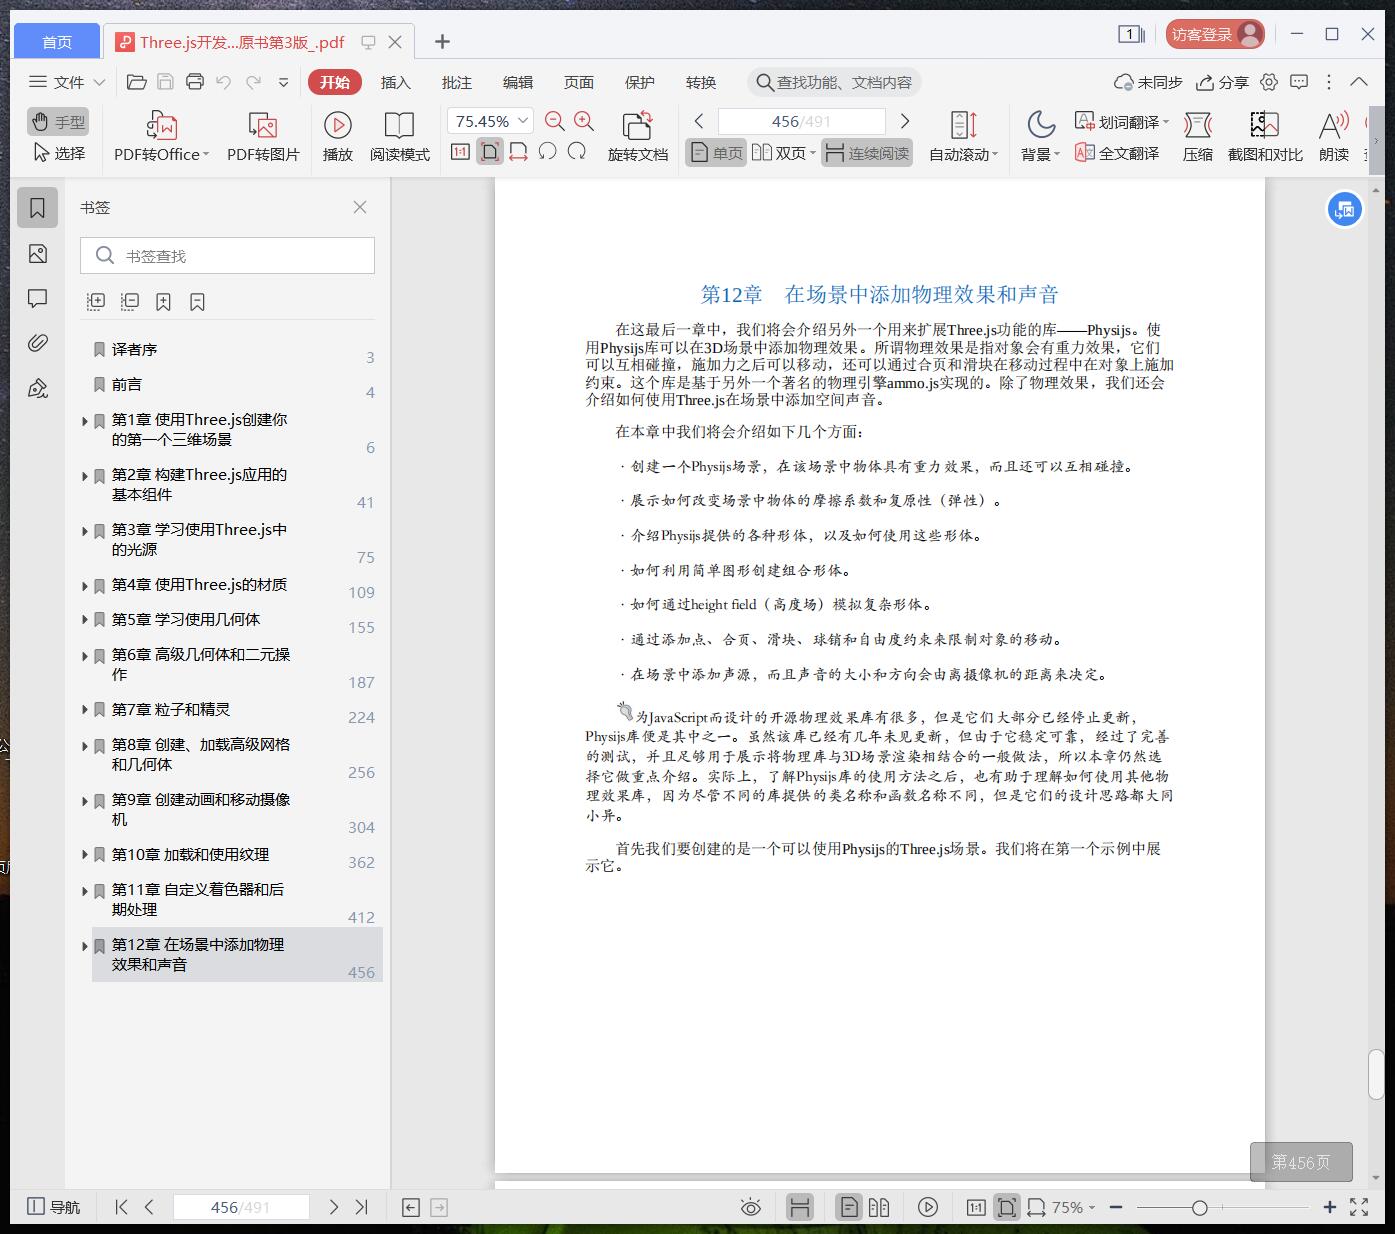The width and height of the screenshot is (1395, 1234).
Task: Open PDF转图片 converter
Action: 263,137
